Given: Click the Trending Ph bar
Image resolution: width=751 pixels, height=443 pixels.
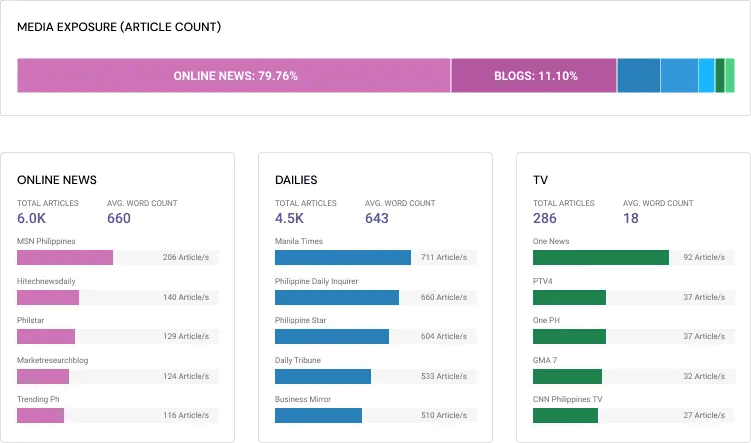Looking at the screenshot, I should (41, 415).
